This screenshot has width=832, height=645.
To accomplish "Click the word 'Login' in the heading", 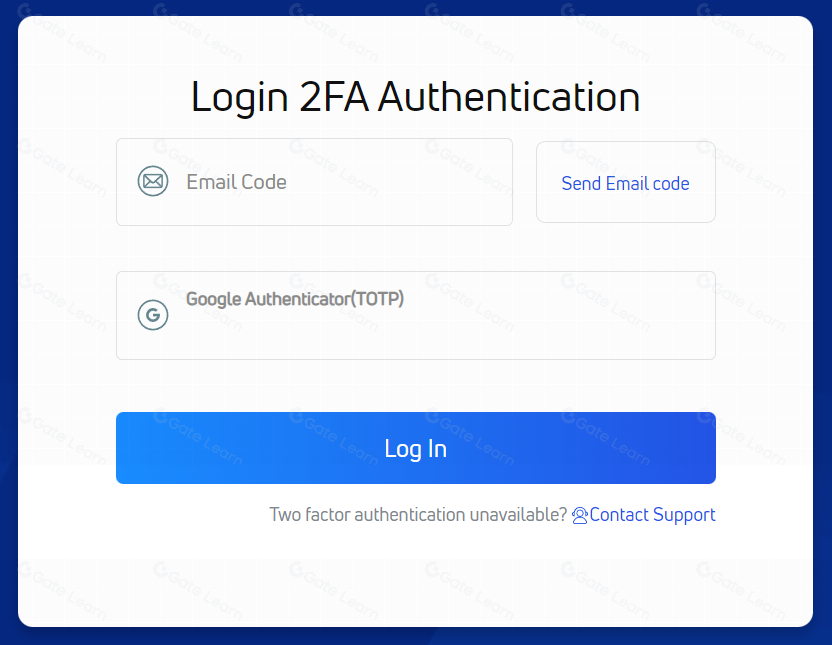I will pos(240,98).
